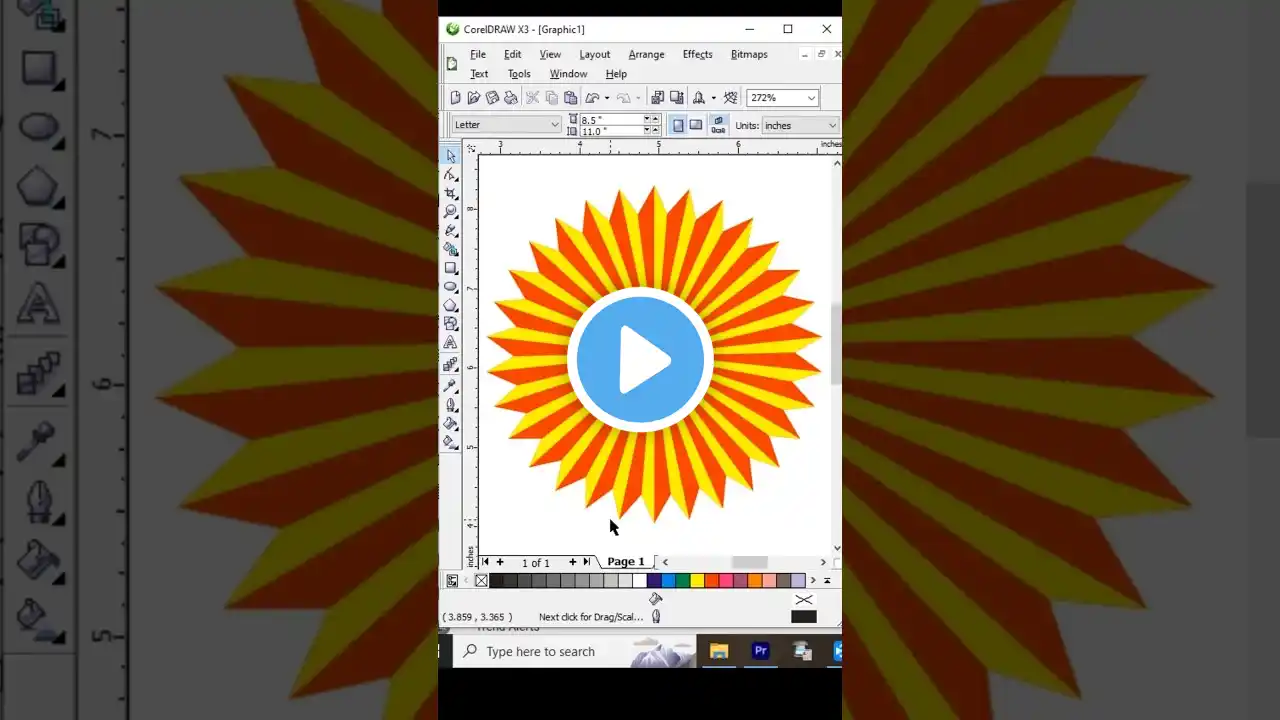The width and height of the screenshot is (1280, 720).
Task: Open the palette options flyout button
Action: coord(452,580)
